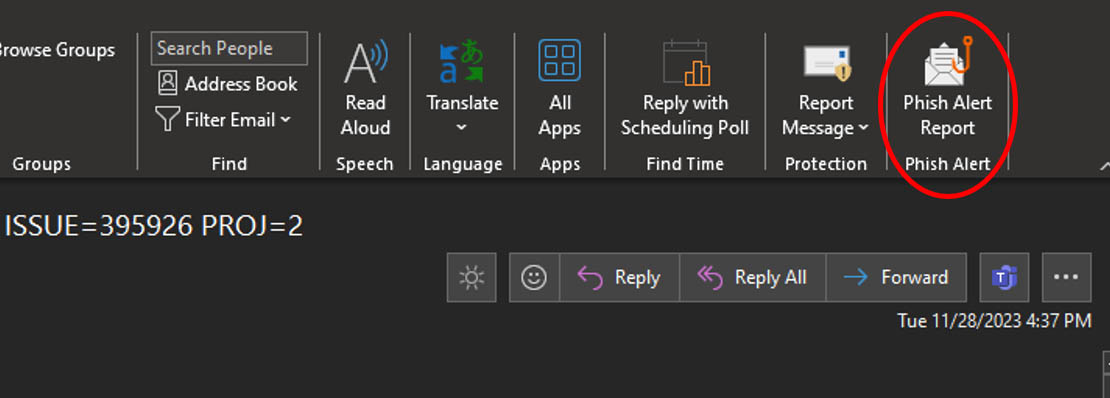Screen dimensions: 1110x398
Task: Forward this email message
Action: [x=896, y=278]
